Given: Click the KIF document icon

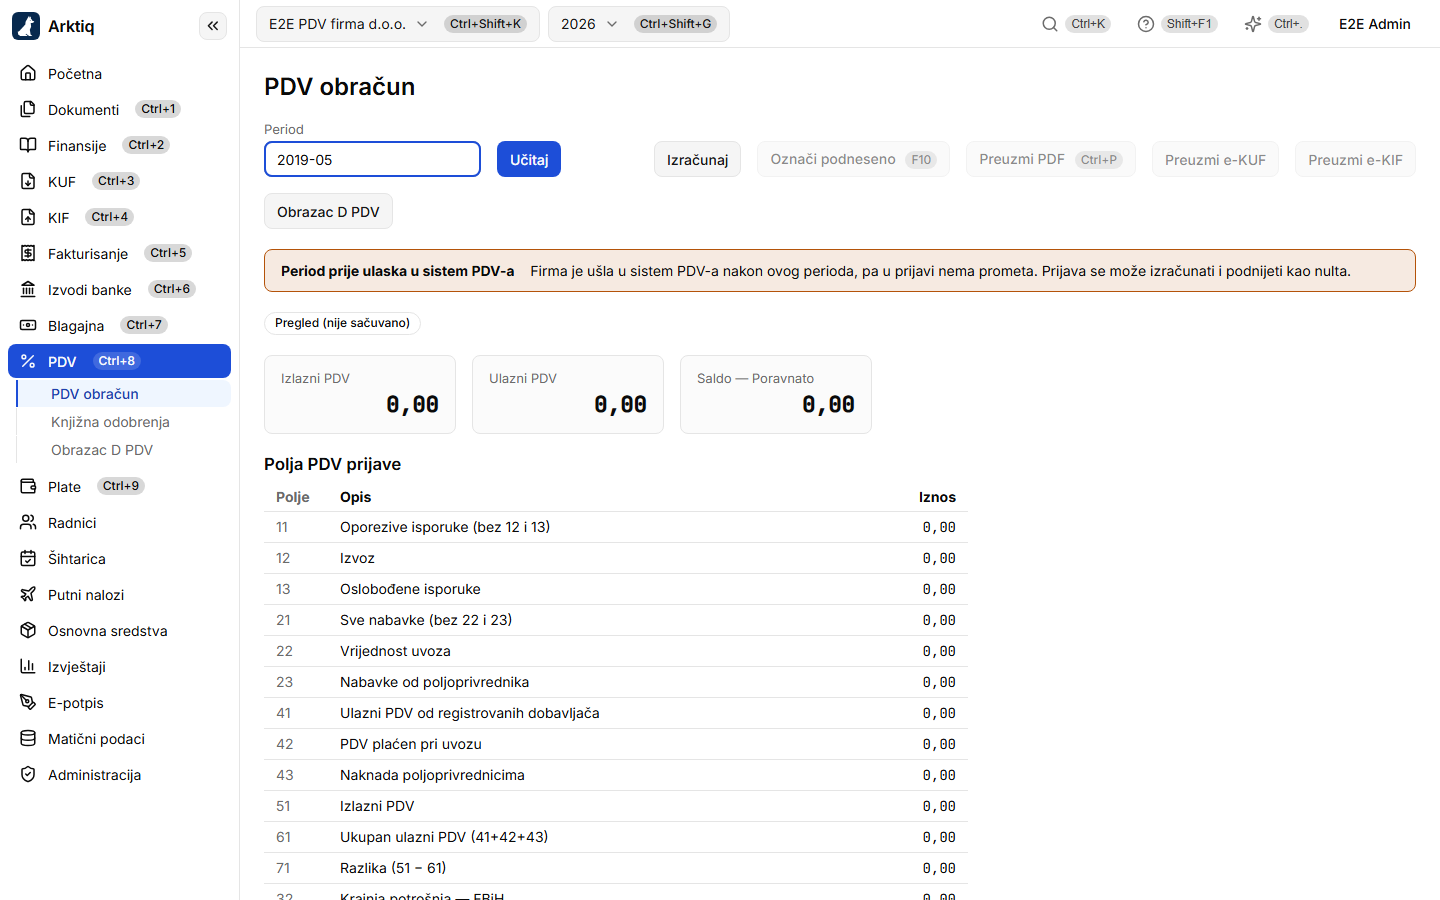Looking at the screenshot, I should pyautogui.click(x=28, y=217).
